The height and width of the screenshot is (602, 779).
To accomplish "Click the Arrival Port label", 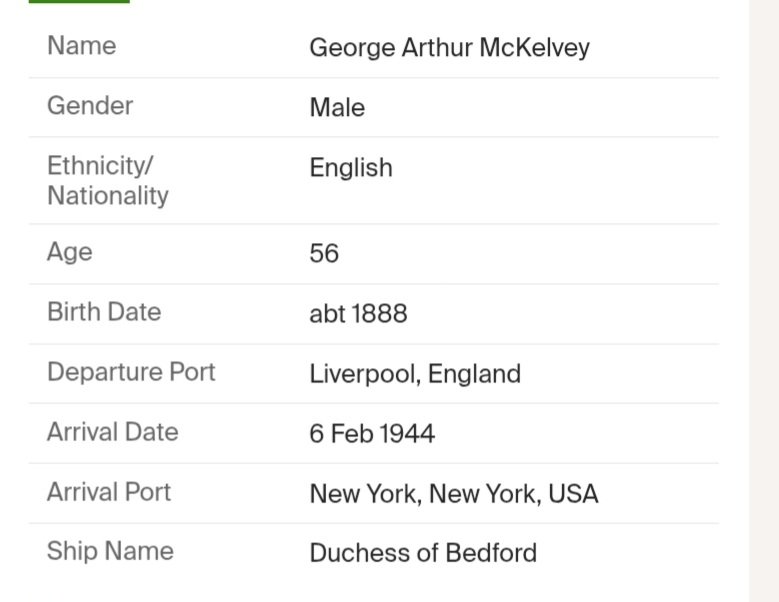I will point(108,492).
